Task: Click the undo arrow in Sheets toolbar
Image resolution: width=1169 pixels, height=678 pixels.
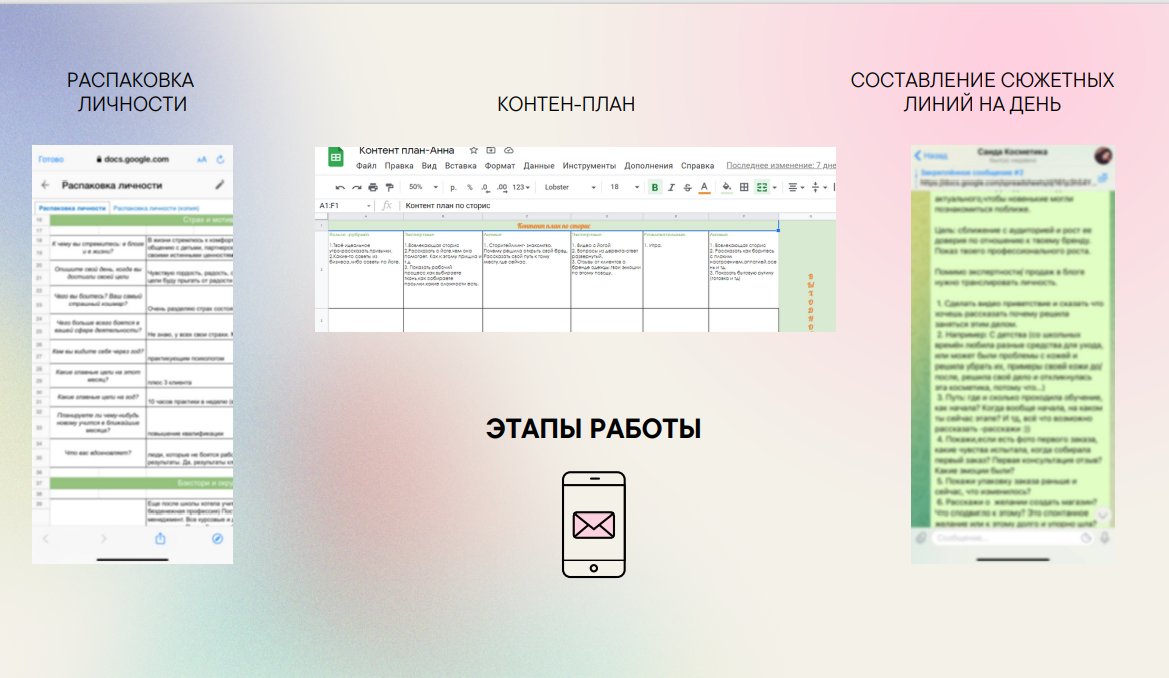Action: 340,187
